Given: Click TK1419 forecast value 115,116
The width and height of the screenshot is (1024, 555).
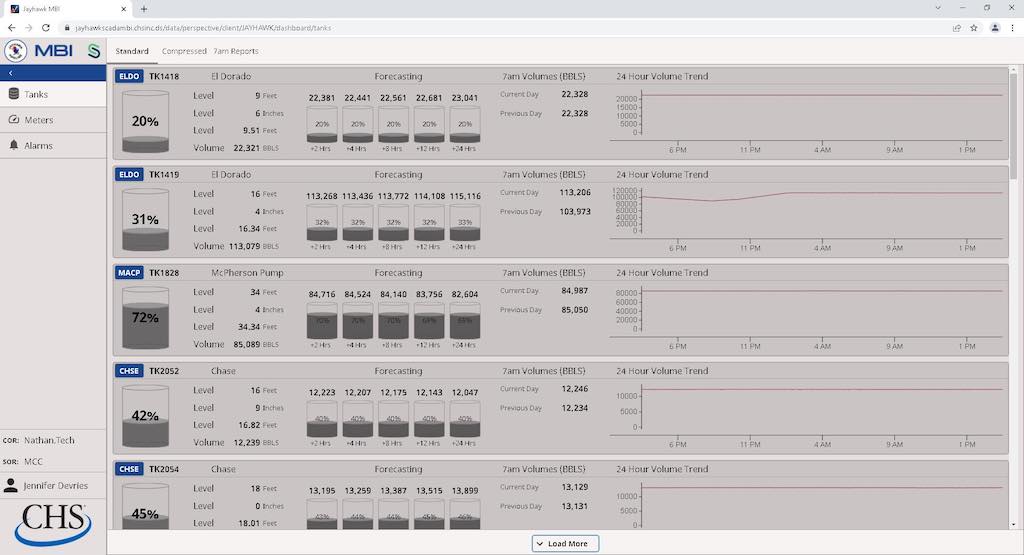Looking at the screenshot, I should coord(465,196).
